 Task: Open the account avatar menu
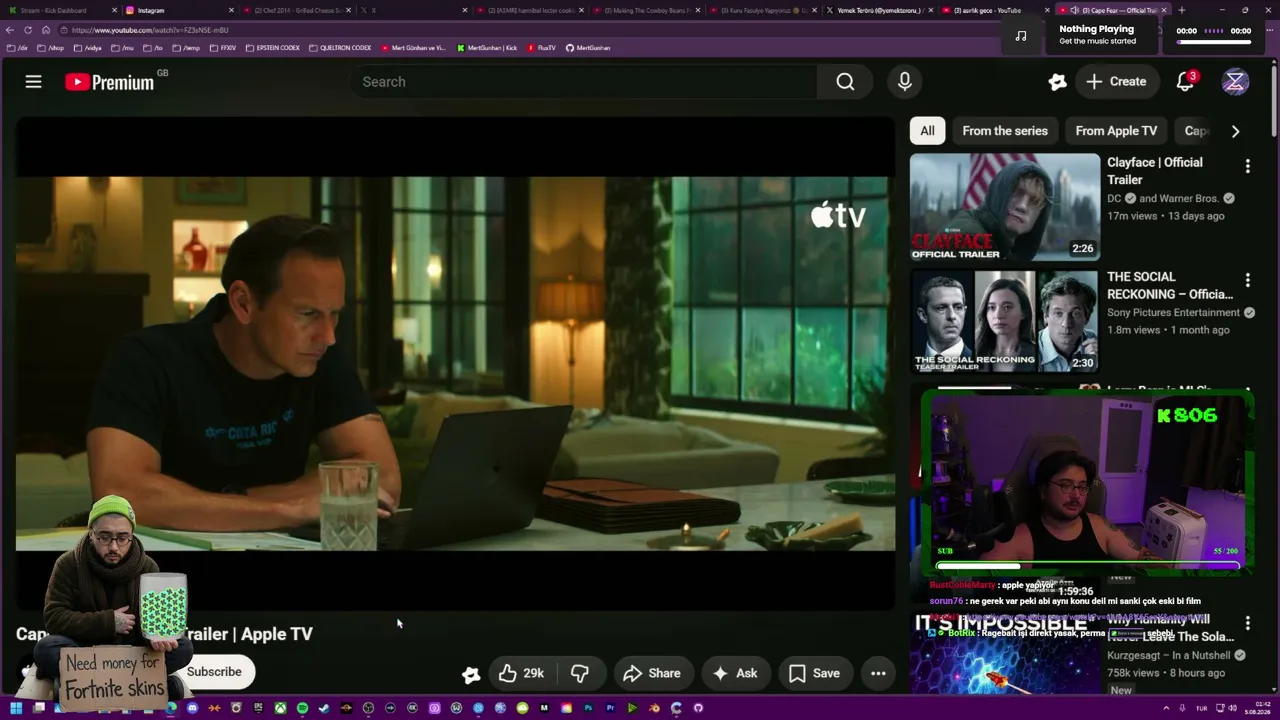1235,82
